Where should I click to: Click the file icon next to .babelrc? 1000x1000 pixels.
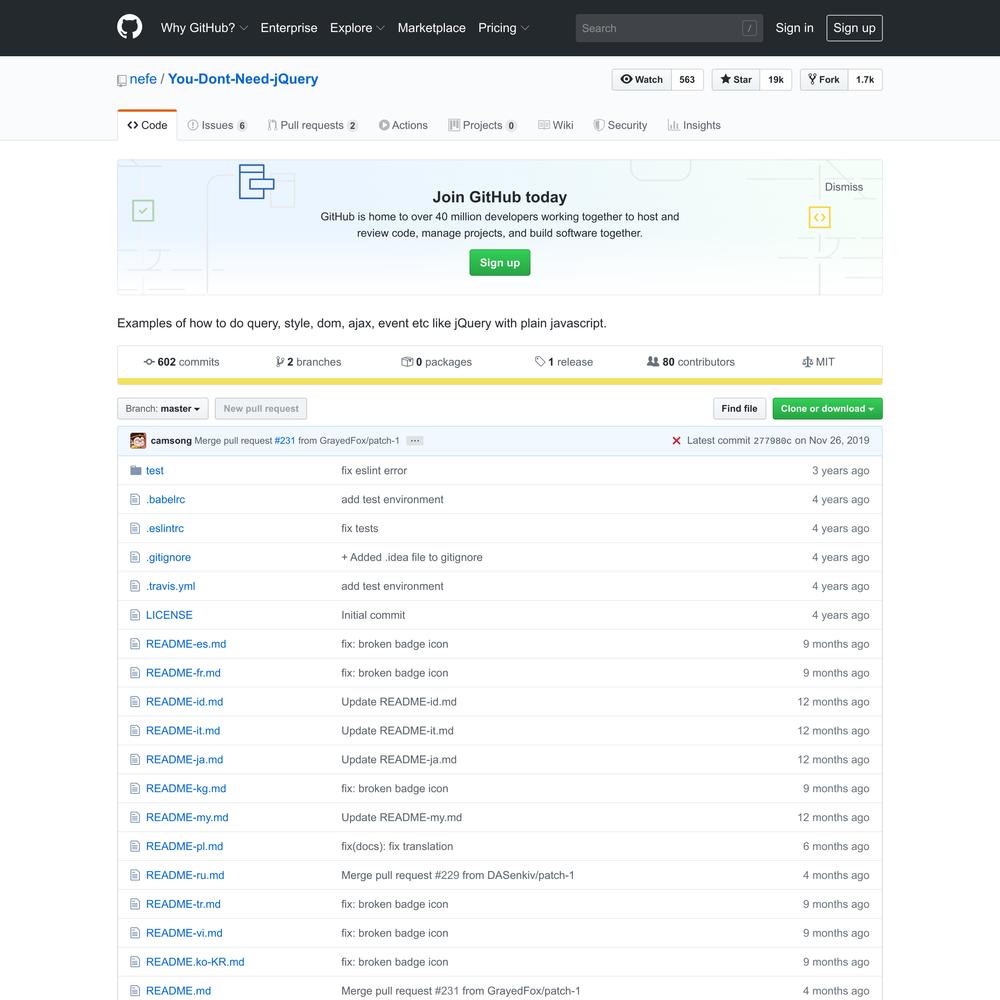135,499
